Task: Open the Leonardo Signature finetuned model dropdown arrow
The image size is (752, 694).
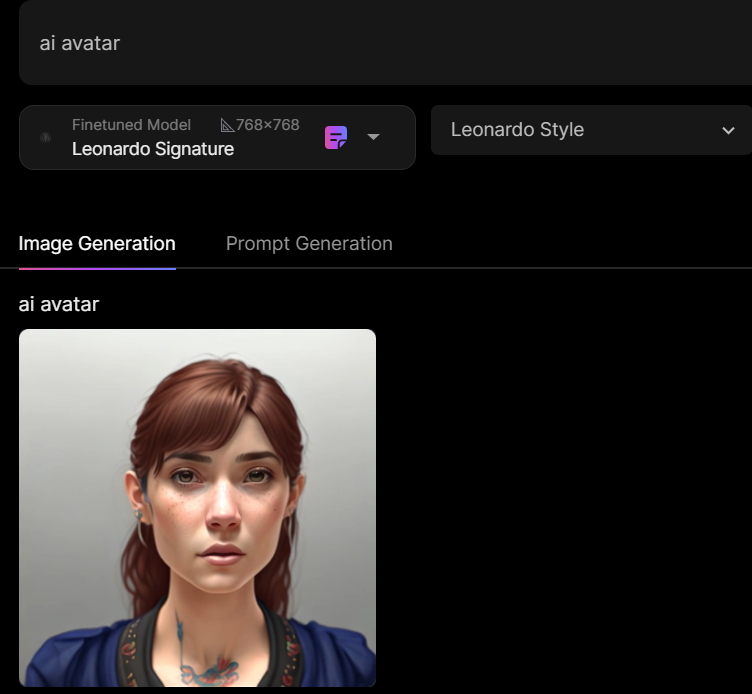Action: pyautogui.click(x=373, y=137)
